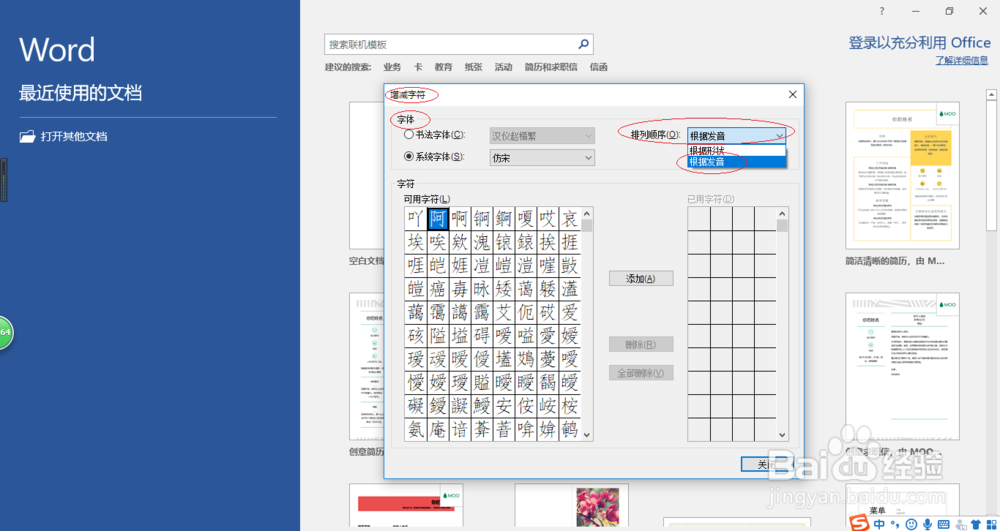Screen dimensions: 1000x531
Task: Open the 仿宋 system font dropdown
Action: coord(542,157)
